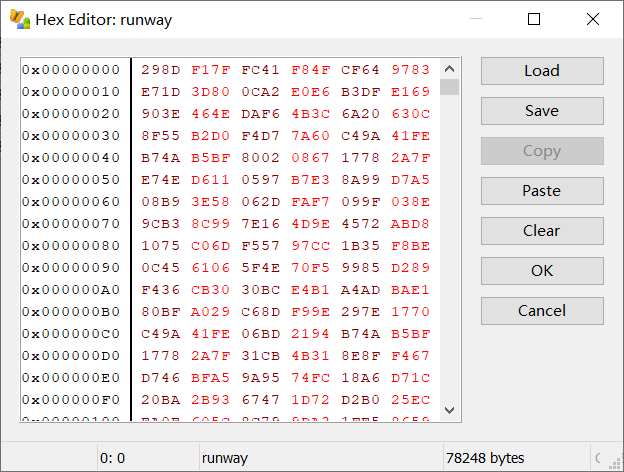Click hex word 3D80

[x=211, y=92]
